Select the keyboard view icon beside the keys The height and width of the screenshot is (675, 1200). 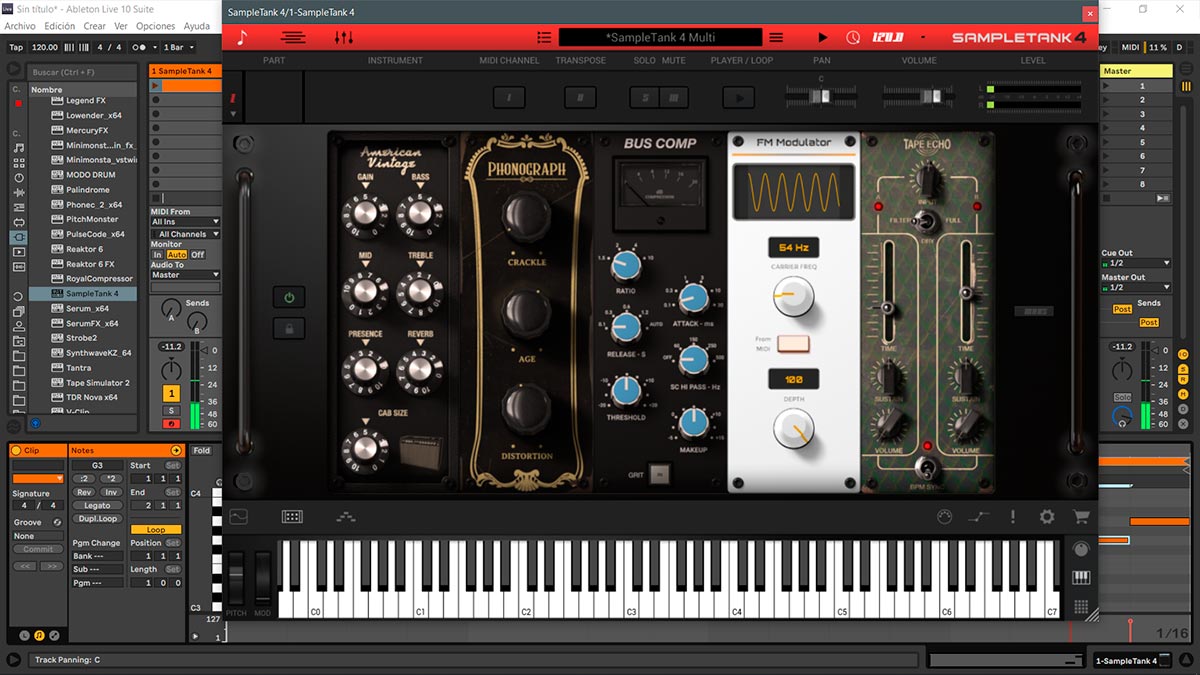click(x=1080, y=578)
